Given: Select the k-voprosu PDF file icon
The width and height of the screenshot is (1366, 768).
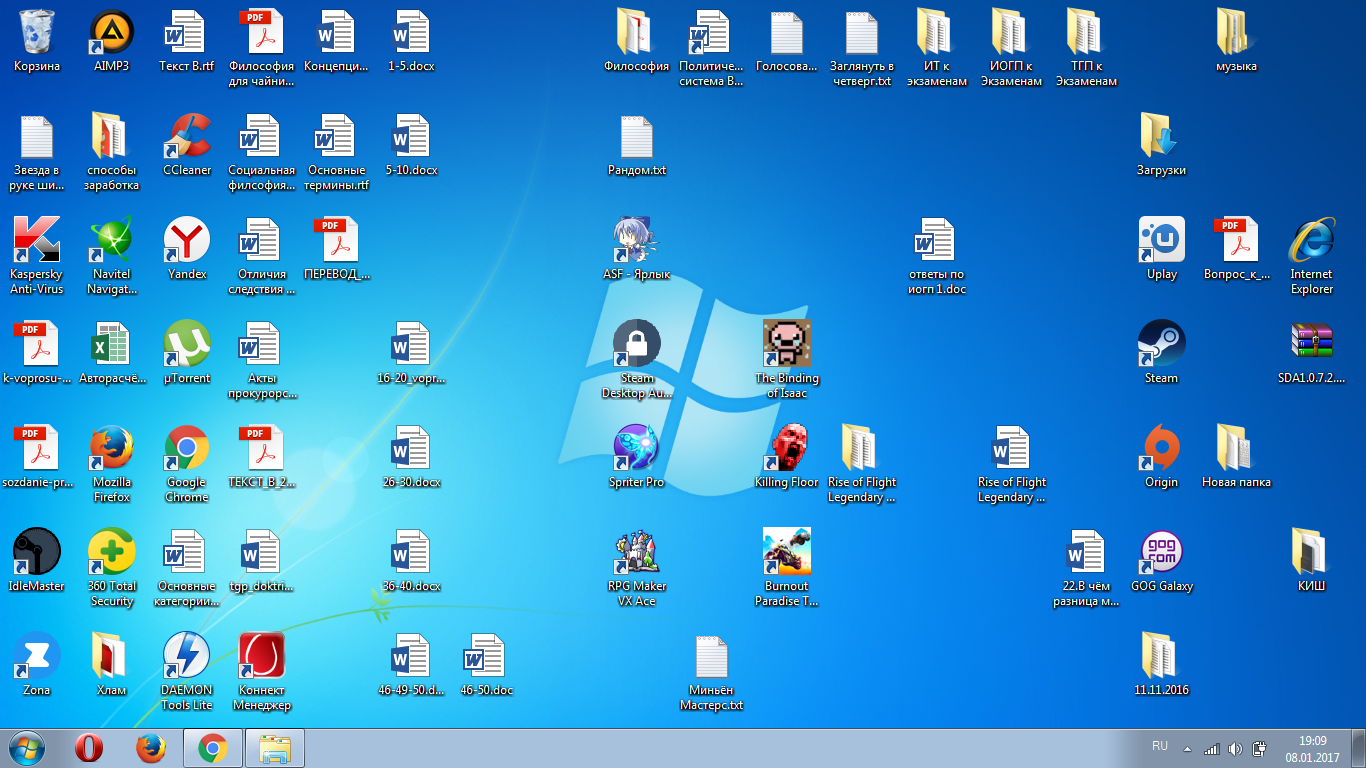Looking at the screenshot, I should [37, 345].
